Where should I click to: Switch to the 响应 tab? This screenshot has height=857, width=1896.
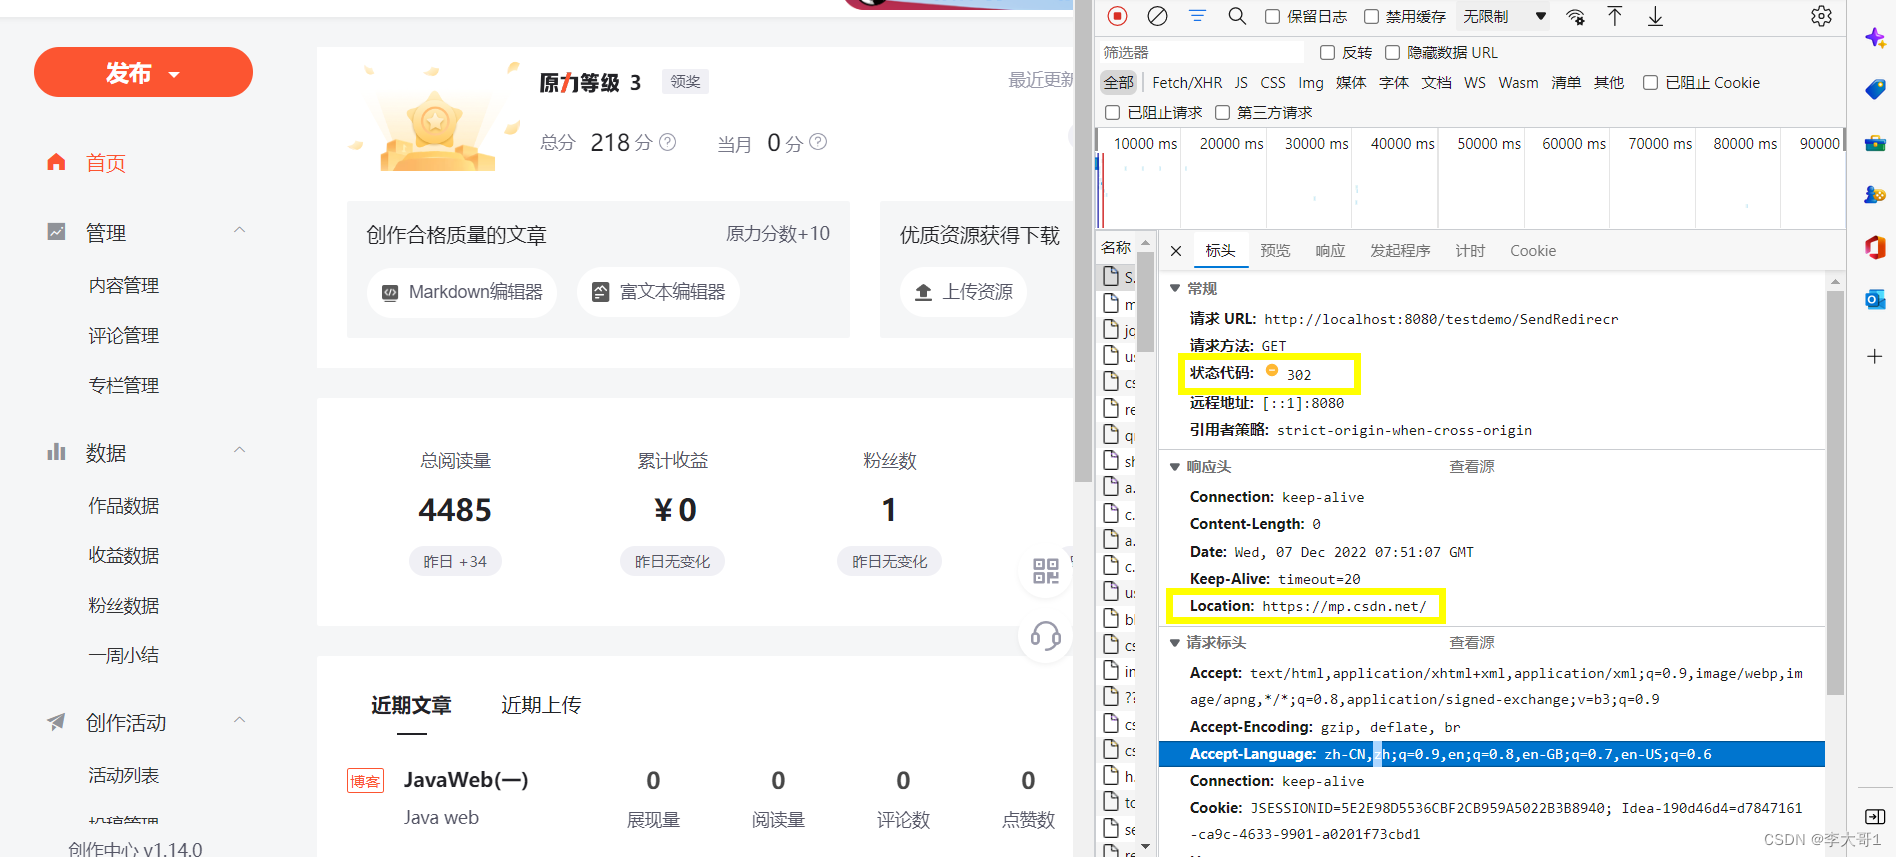[x=1330, y=251]
